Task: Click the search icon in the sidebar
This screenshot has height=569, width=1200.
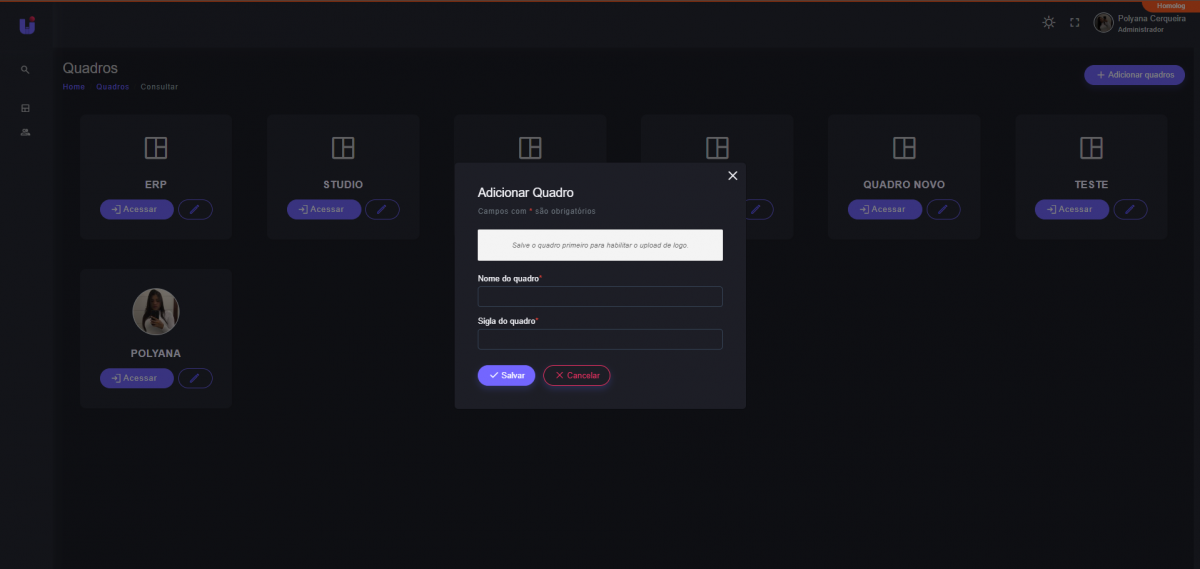Action: coord(25,70)
